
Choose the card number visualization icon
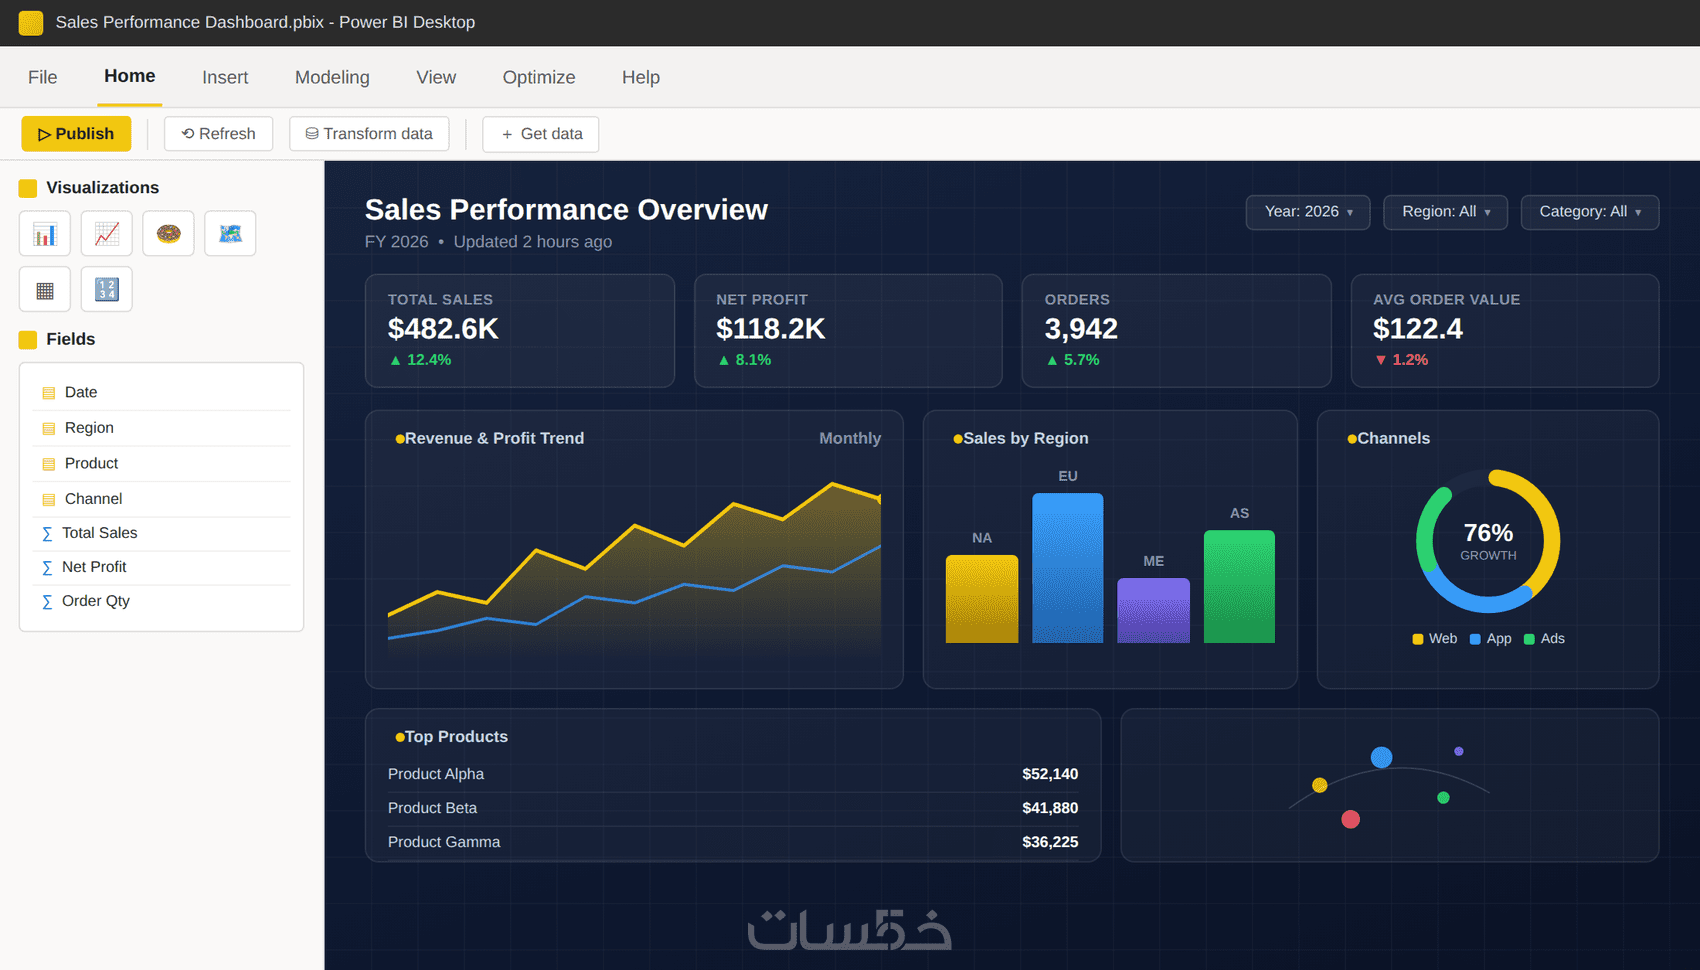coord(107,290)
